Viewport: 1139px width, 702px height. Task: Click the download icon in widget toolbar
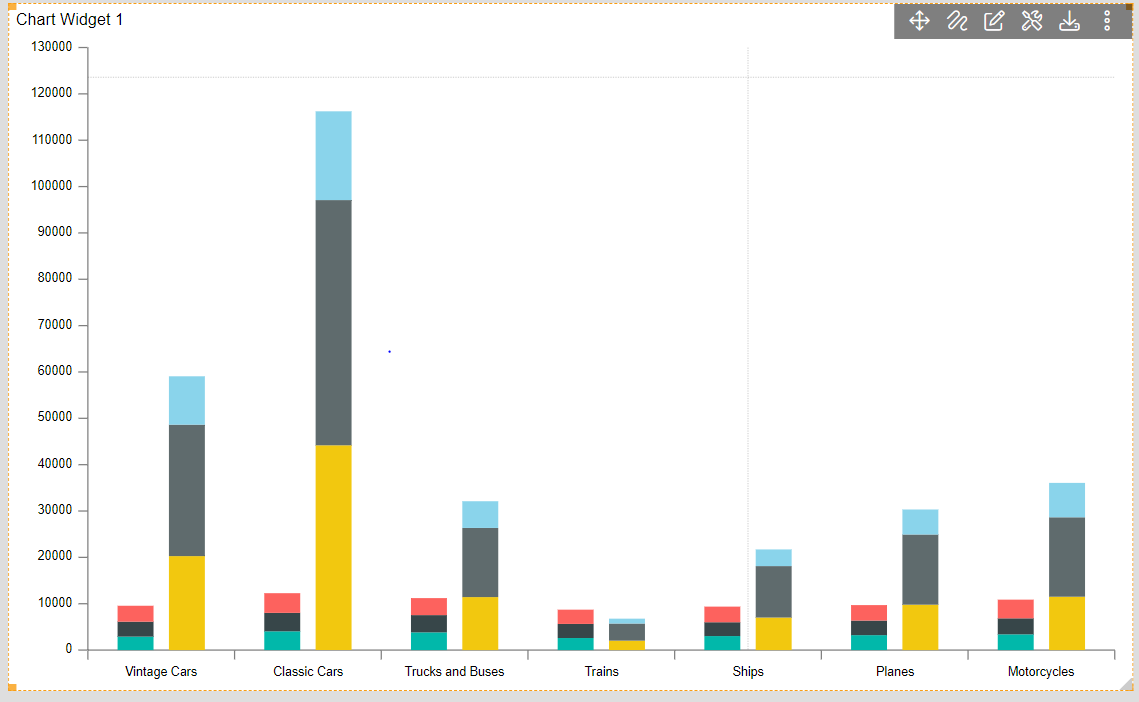pyautogui.click(x=1069, y=20)
